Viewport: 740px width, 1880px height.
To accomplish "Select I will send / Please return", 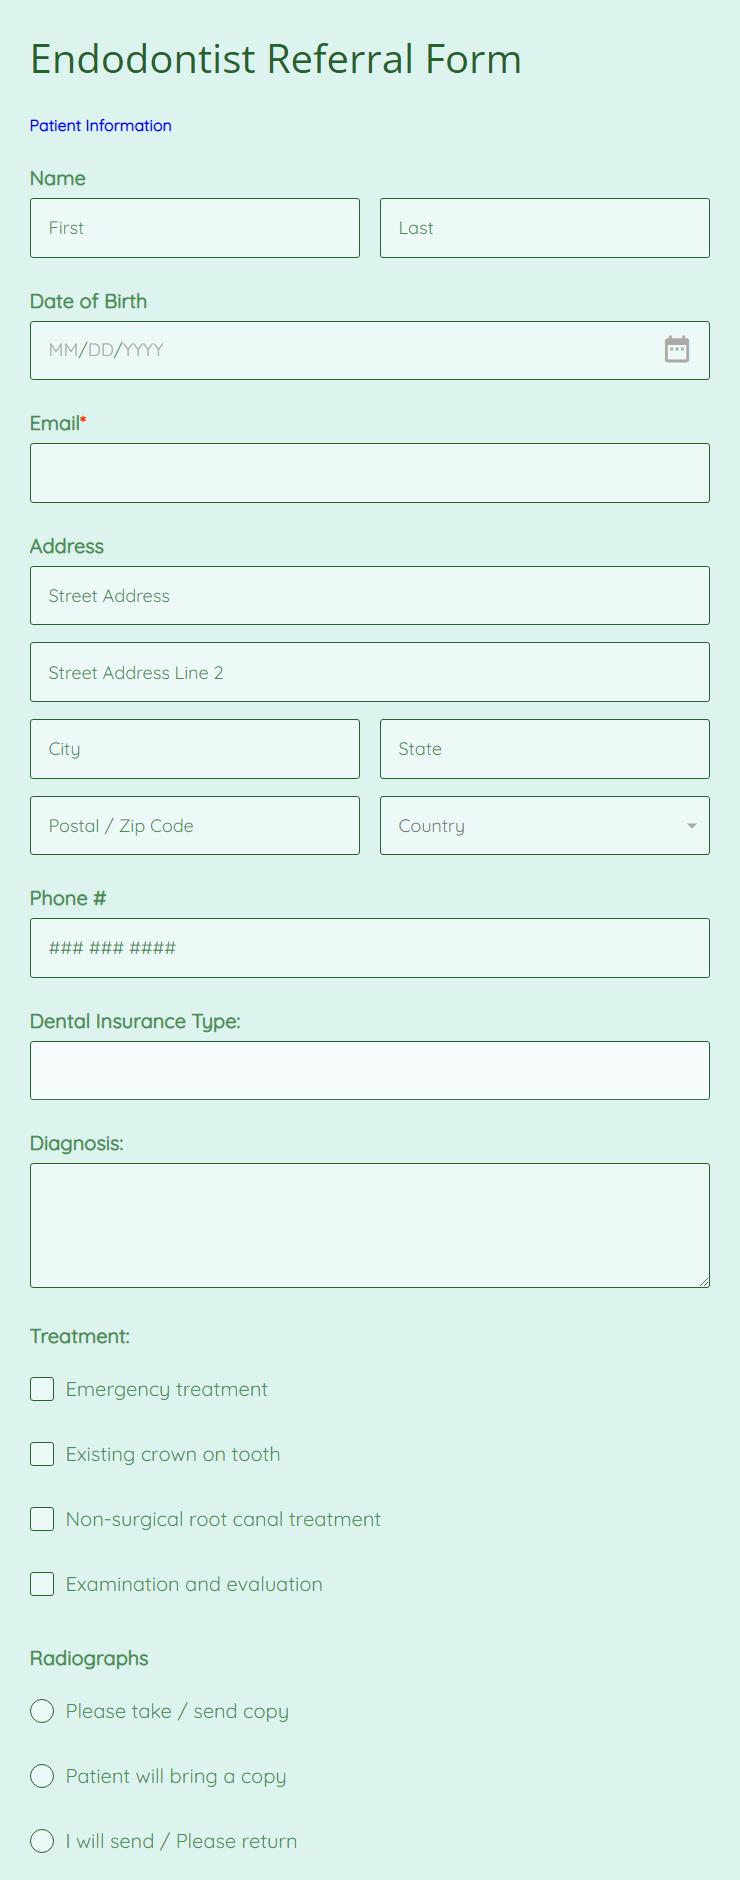I will pos(42,1841).
